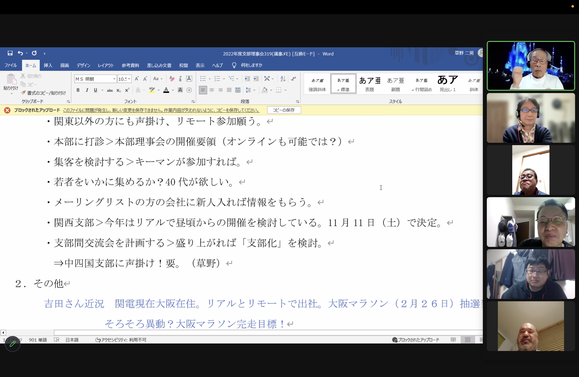Open the highlight color dropdown arrow

pos(158,90)
